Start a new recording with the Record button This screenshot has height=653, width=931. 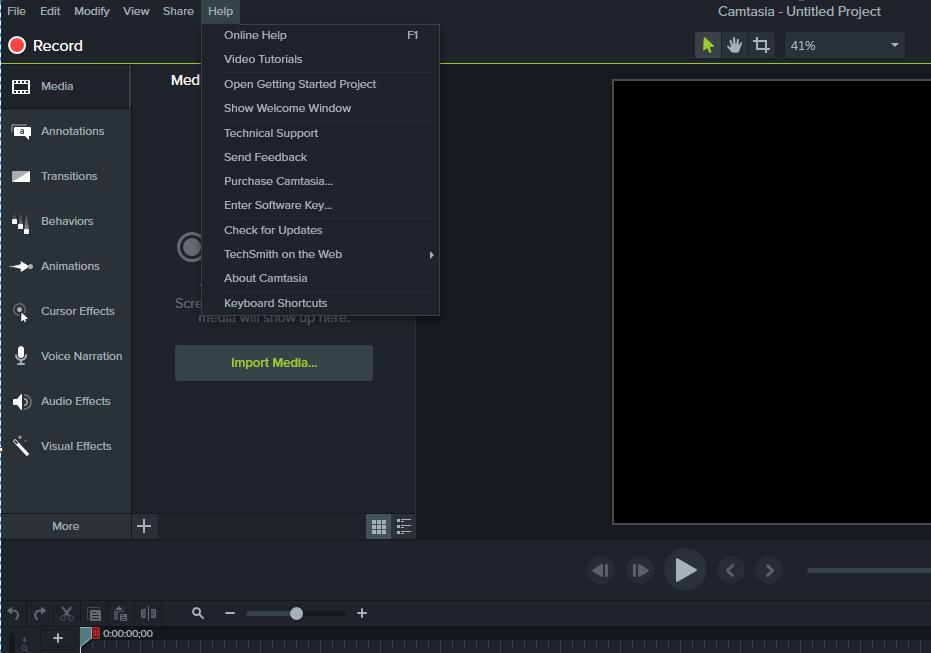coord(45,45)
